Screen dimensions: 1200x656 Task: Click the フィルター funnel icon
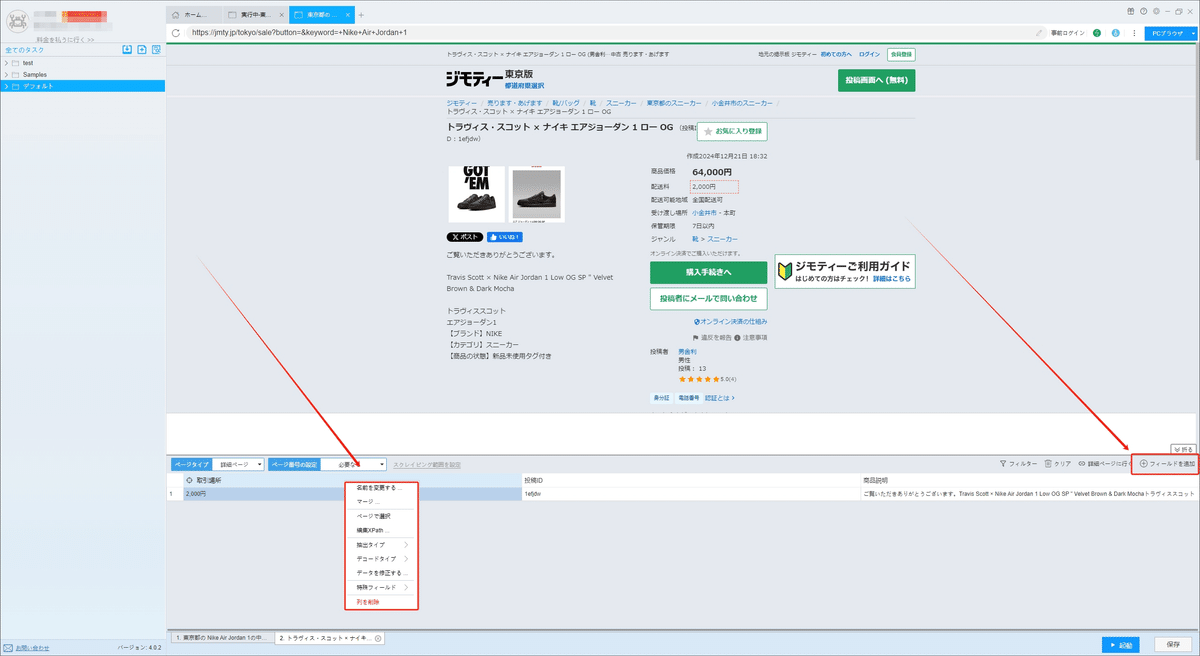[x=1003, y=464]
